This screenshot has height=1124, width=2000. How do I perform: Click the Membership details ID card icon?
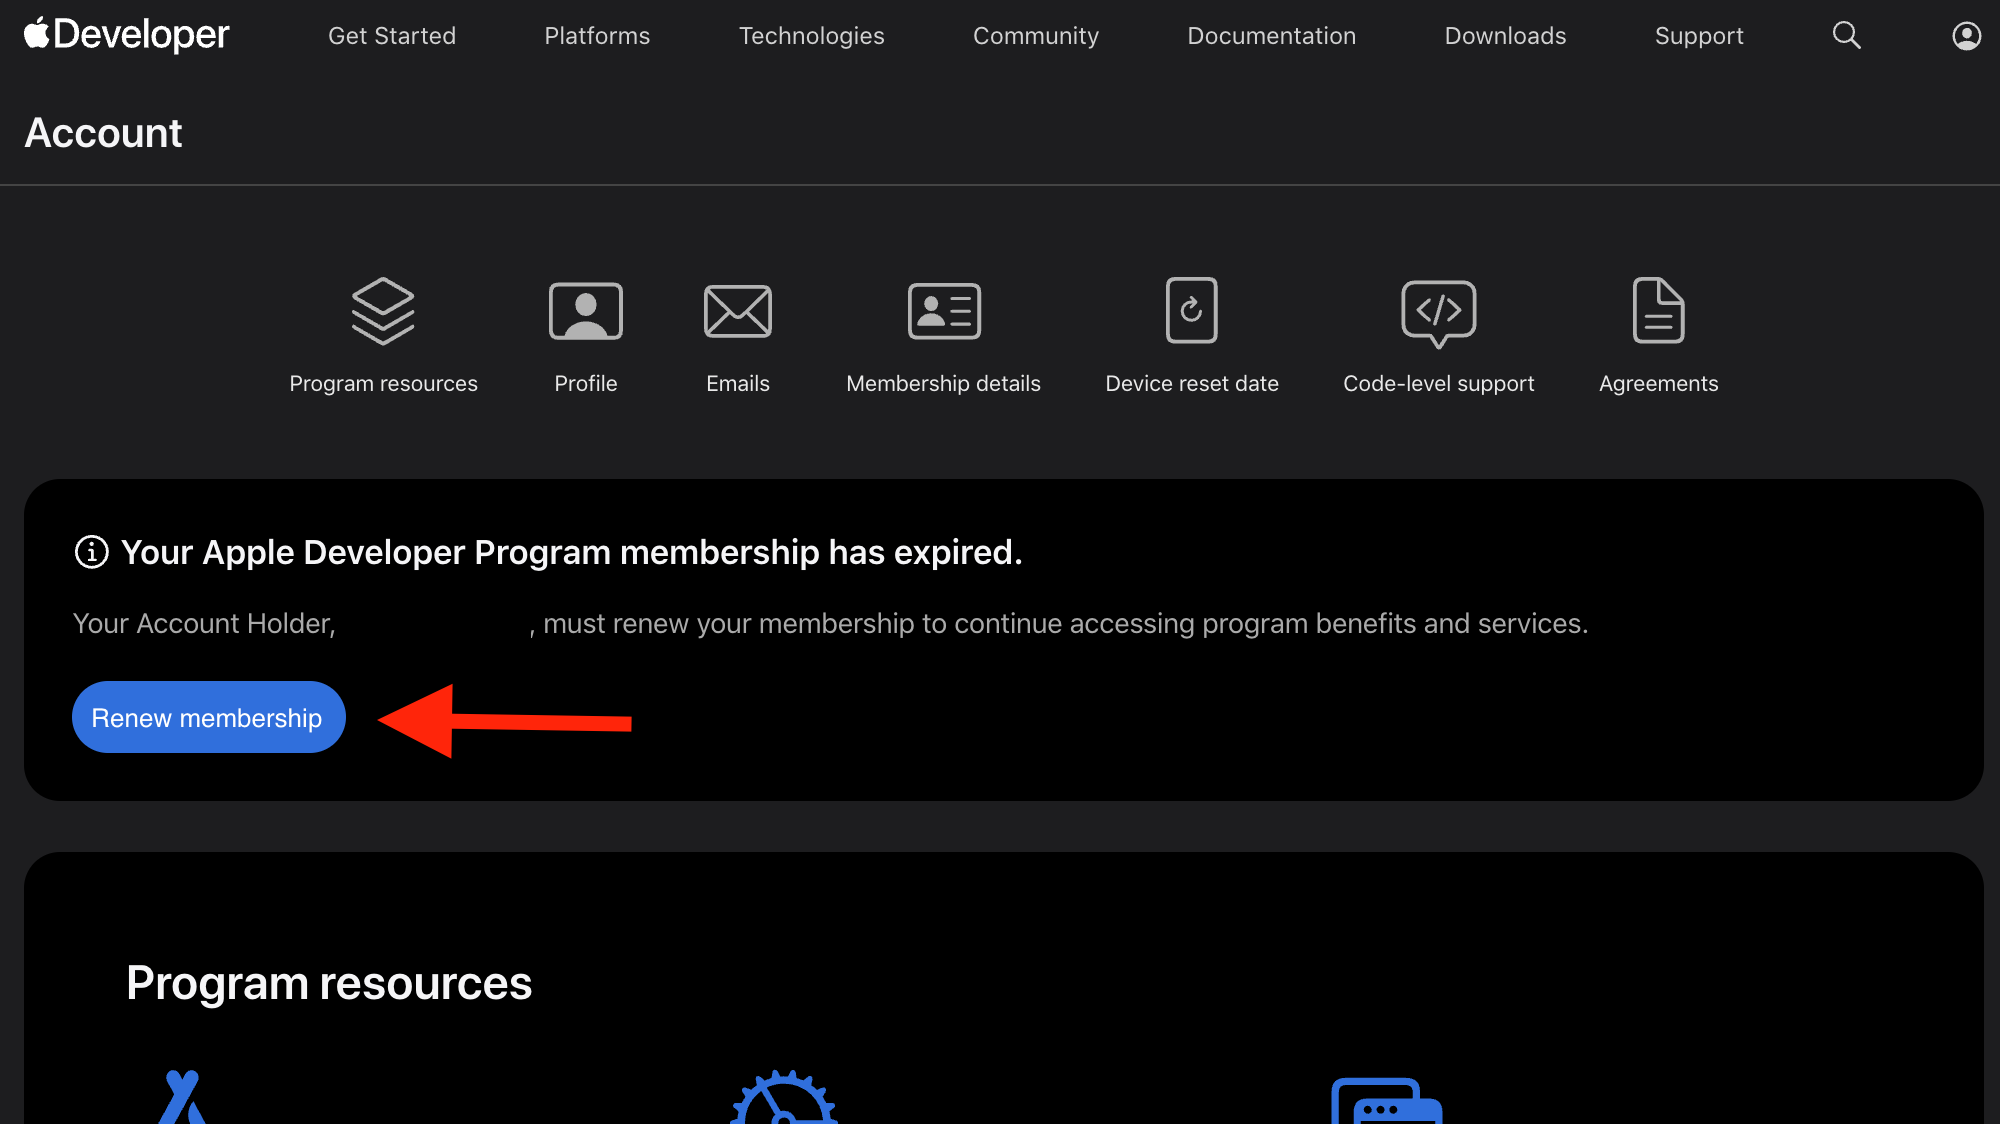point(944,311)
